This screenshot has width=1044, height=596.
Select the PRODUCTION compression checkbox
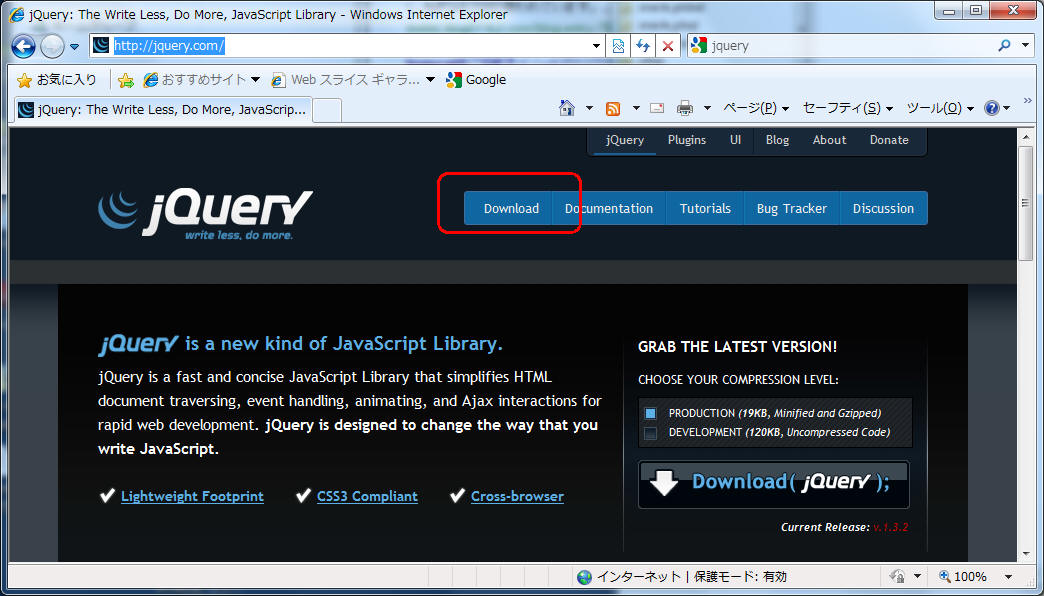[650, 413]
